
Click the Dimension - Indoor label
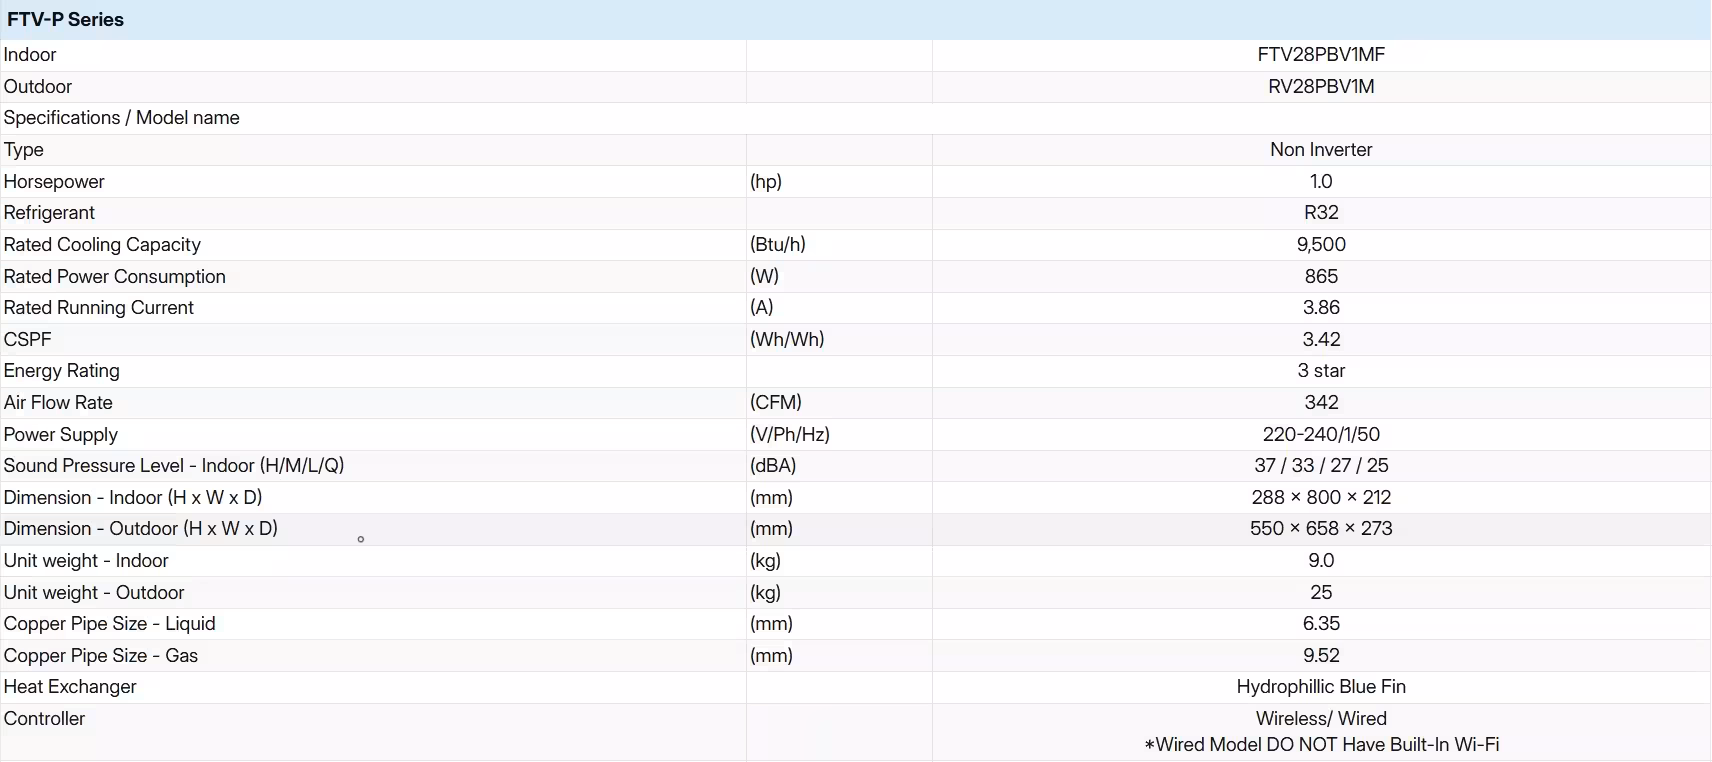coord(133,498)
